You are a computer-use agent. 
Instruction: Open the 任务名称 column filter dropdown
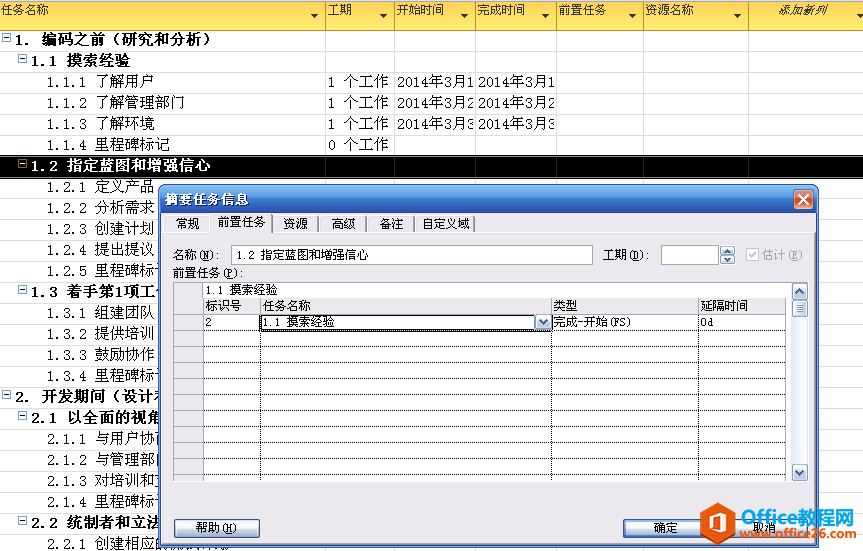[x=314, y=15]
